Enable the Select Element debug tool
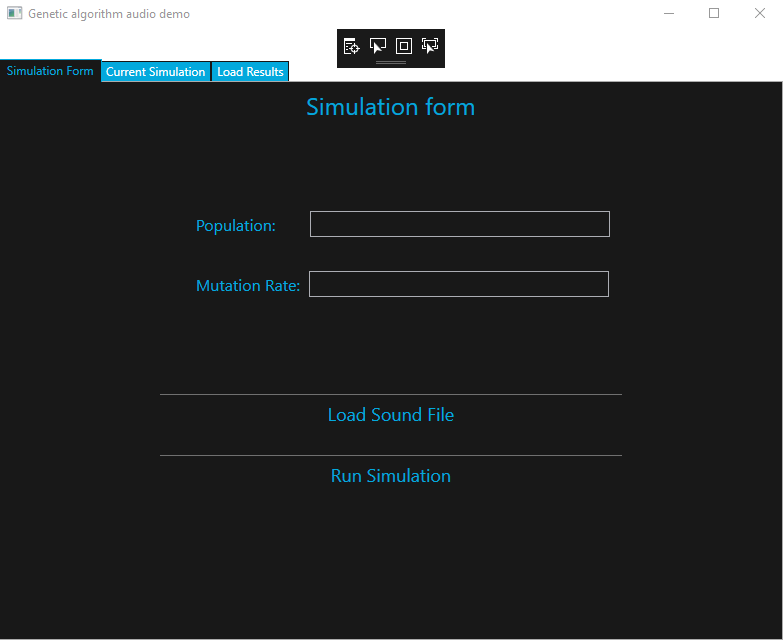This screenshot has height=640, width=783. (x=378, y=46)
